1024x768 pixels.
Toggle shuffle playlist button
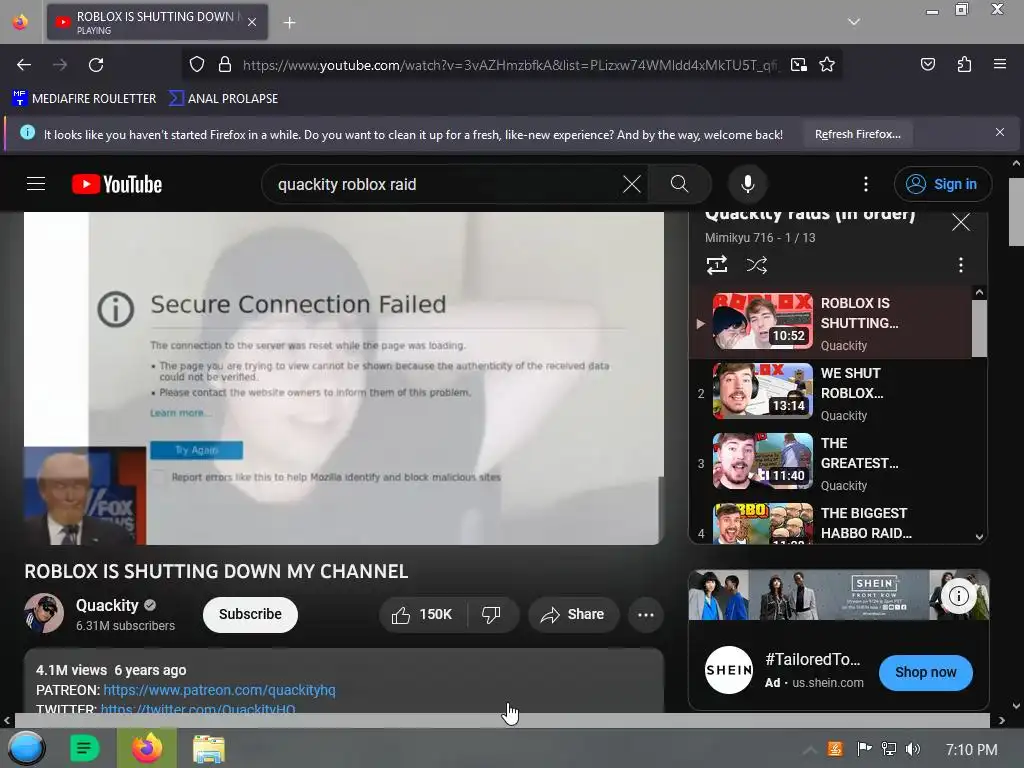(756, 265)
